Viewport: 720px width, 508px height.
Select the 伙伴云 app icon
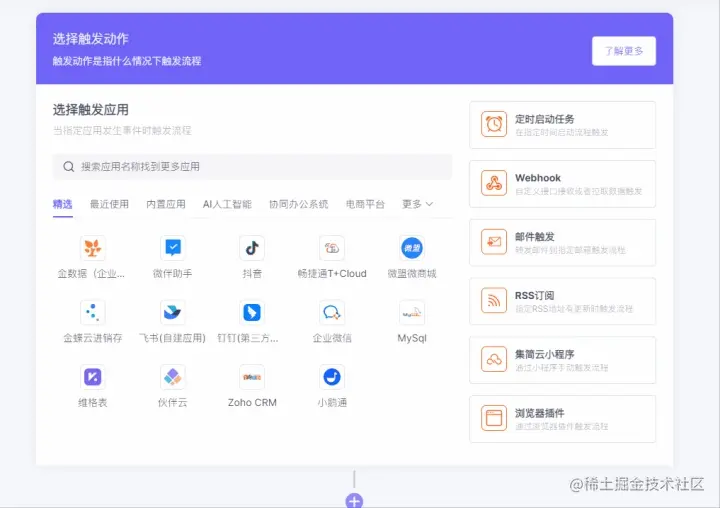[172, 377]
